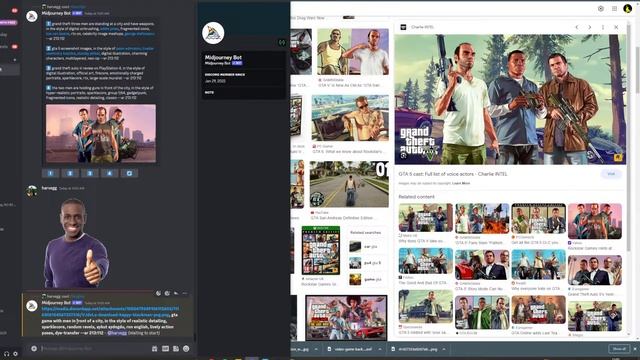Open the shirtless sunglasses man result thumbnail

[x=350, y=118]
